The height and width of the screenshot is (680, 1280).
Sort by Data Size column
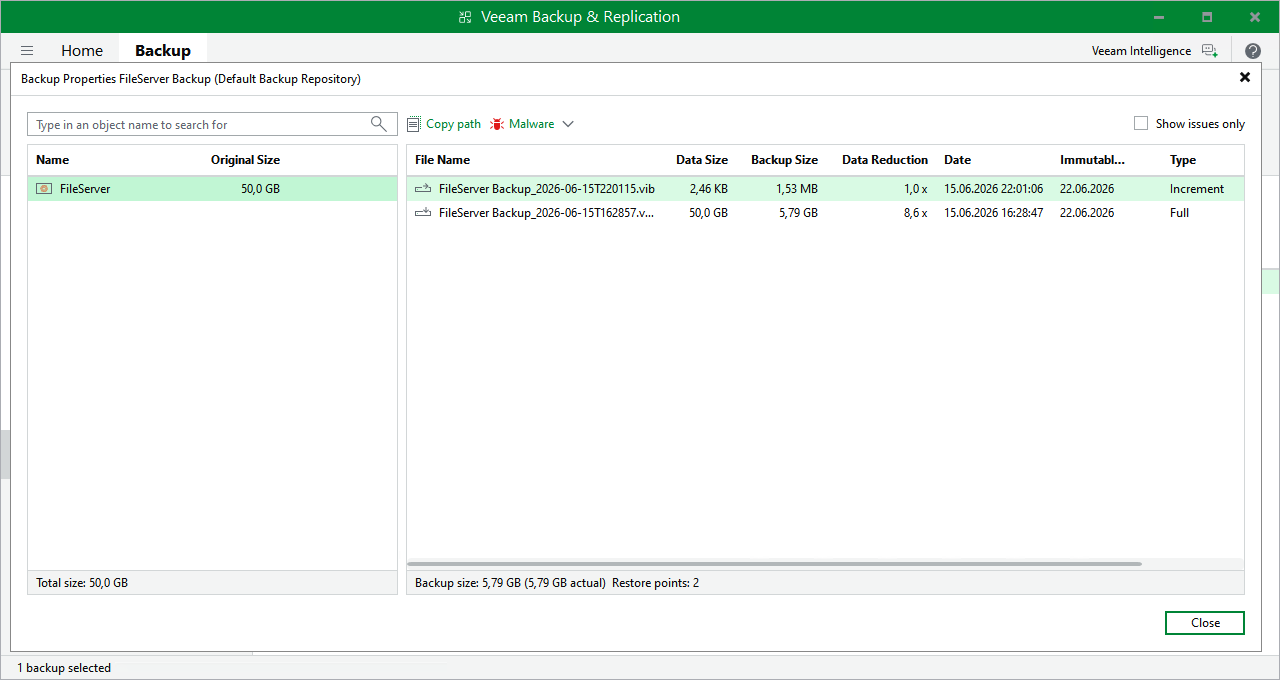pyautogui.click(x=702, y=160)
